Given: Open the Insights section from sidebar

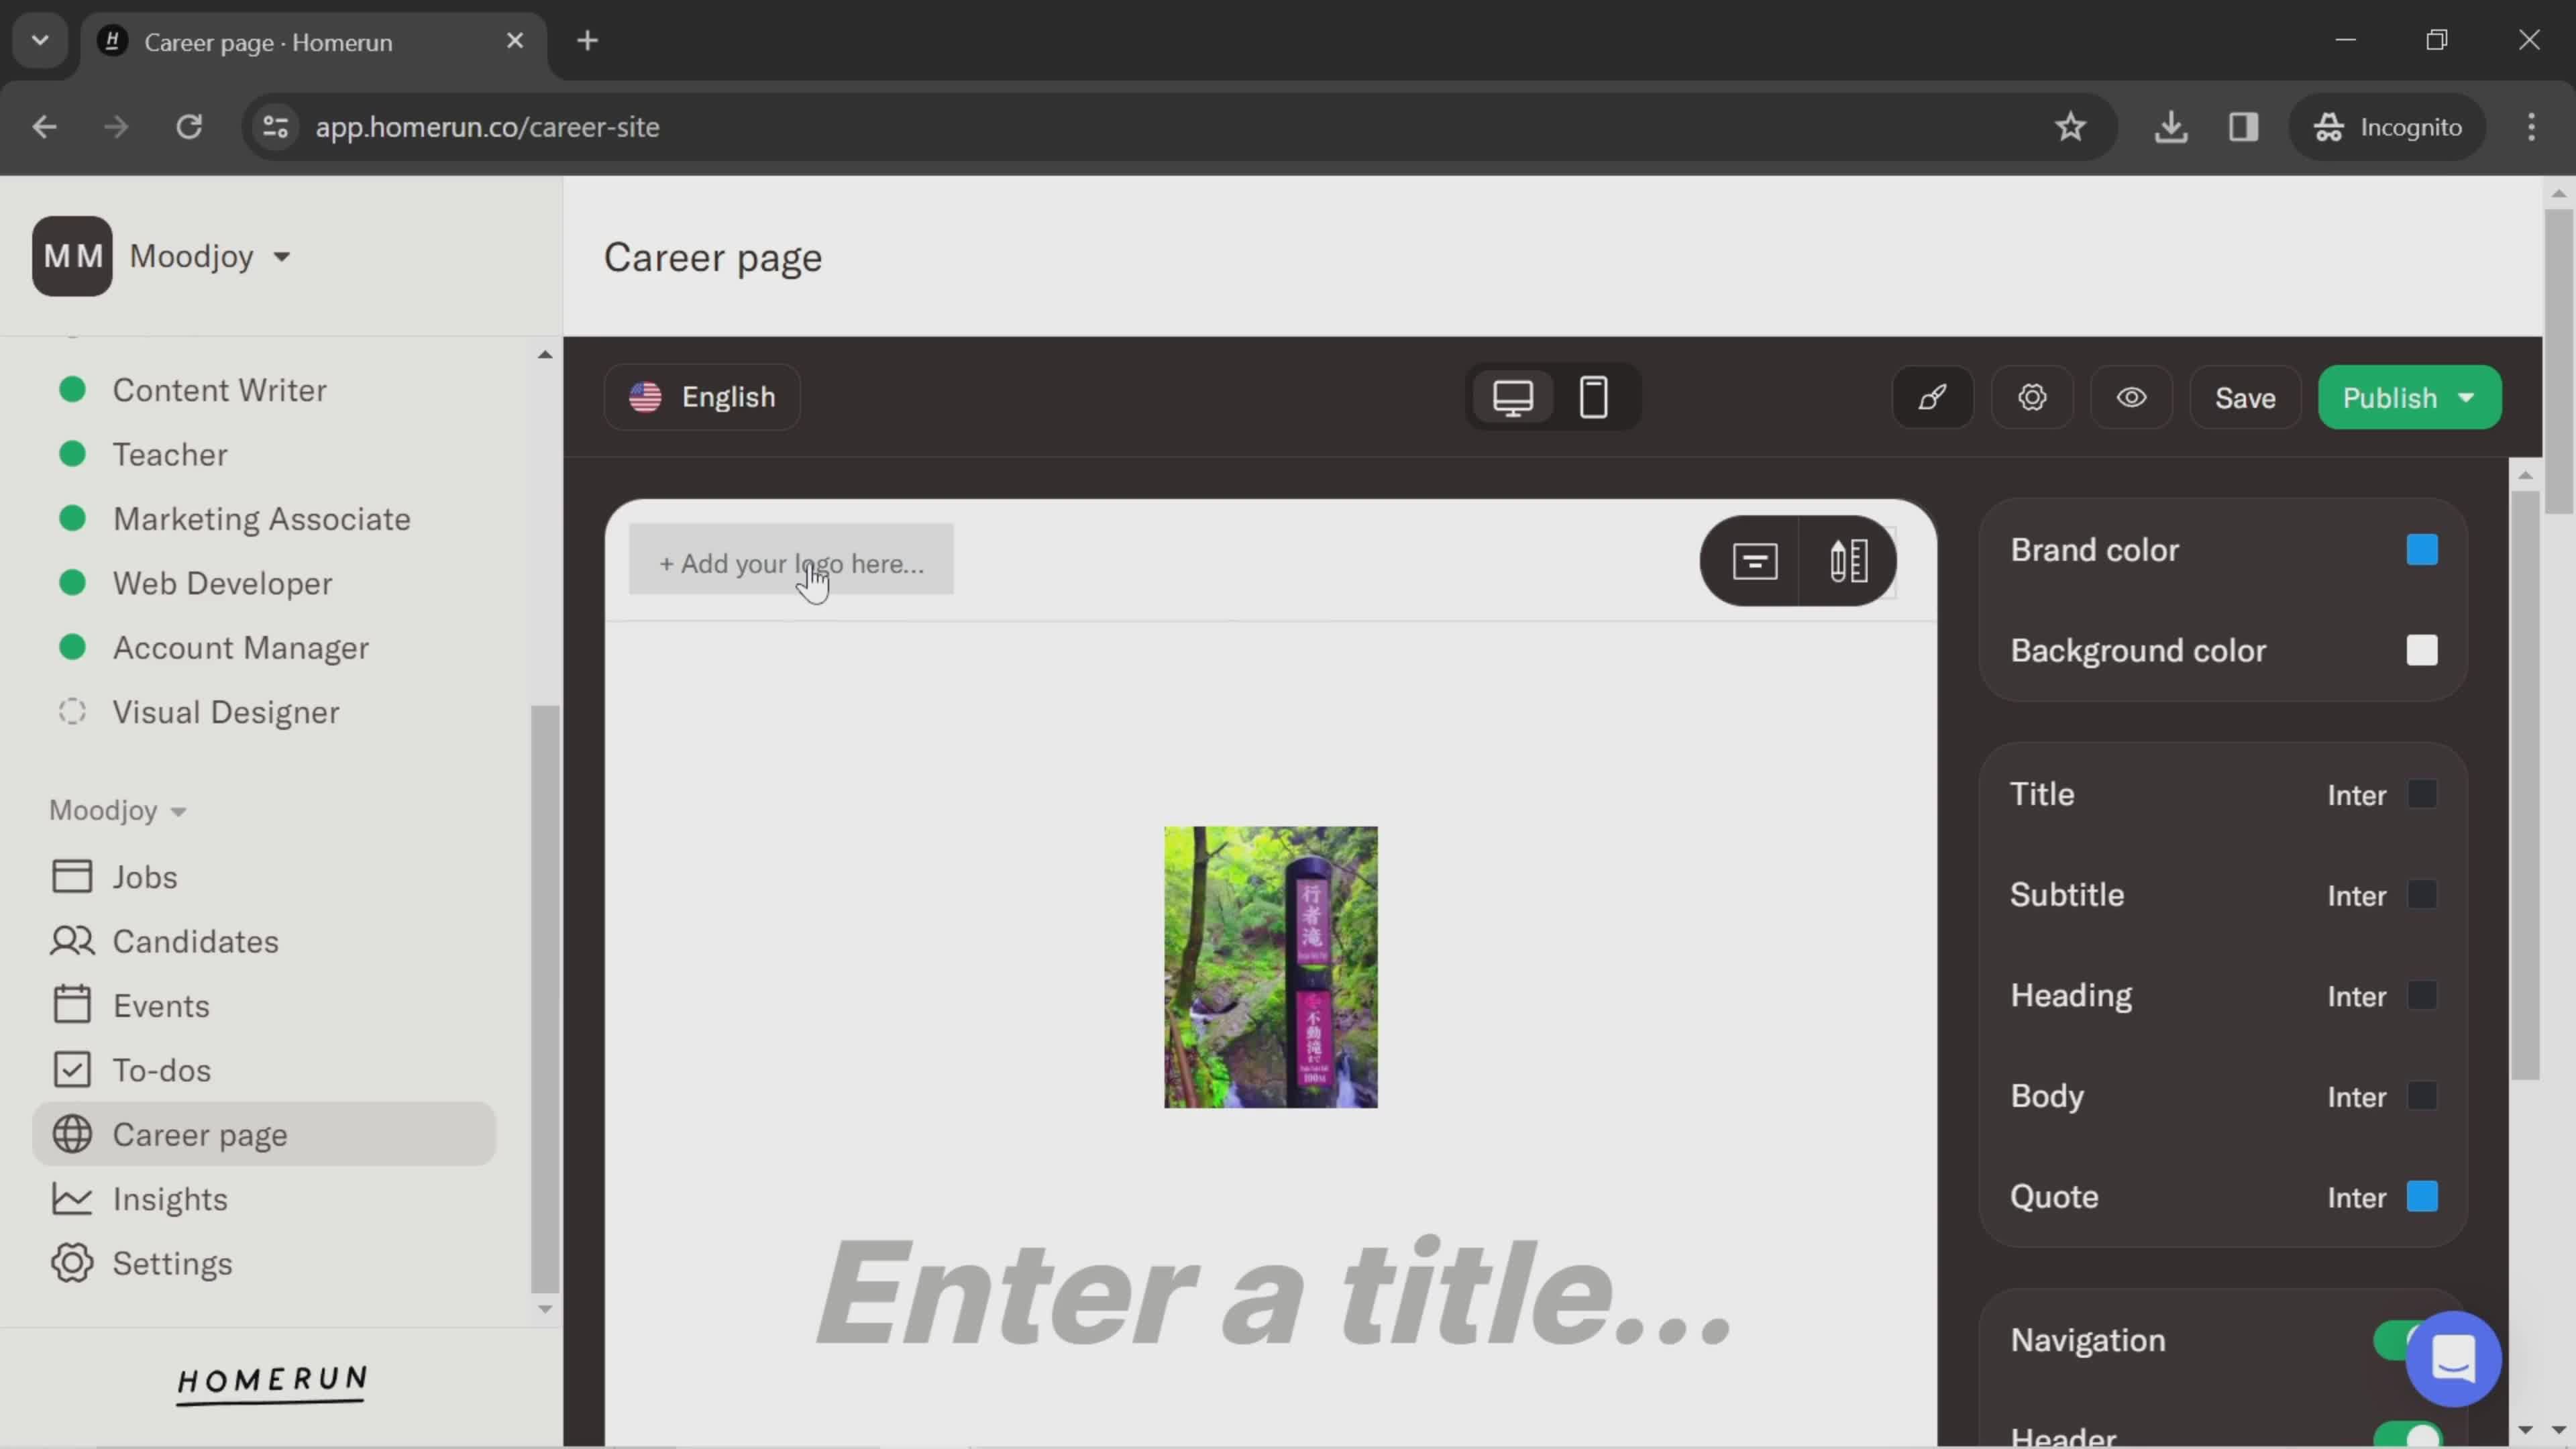Looking at the screenshot, I should click(168, 1199).
